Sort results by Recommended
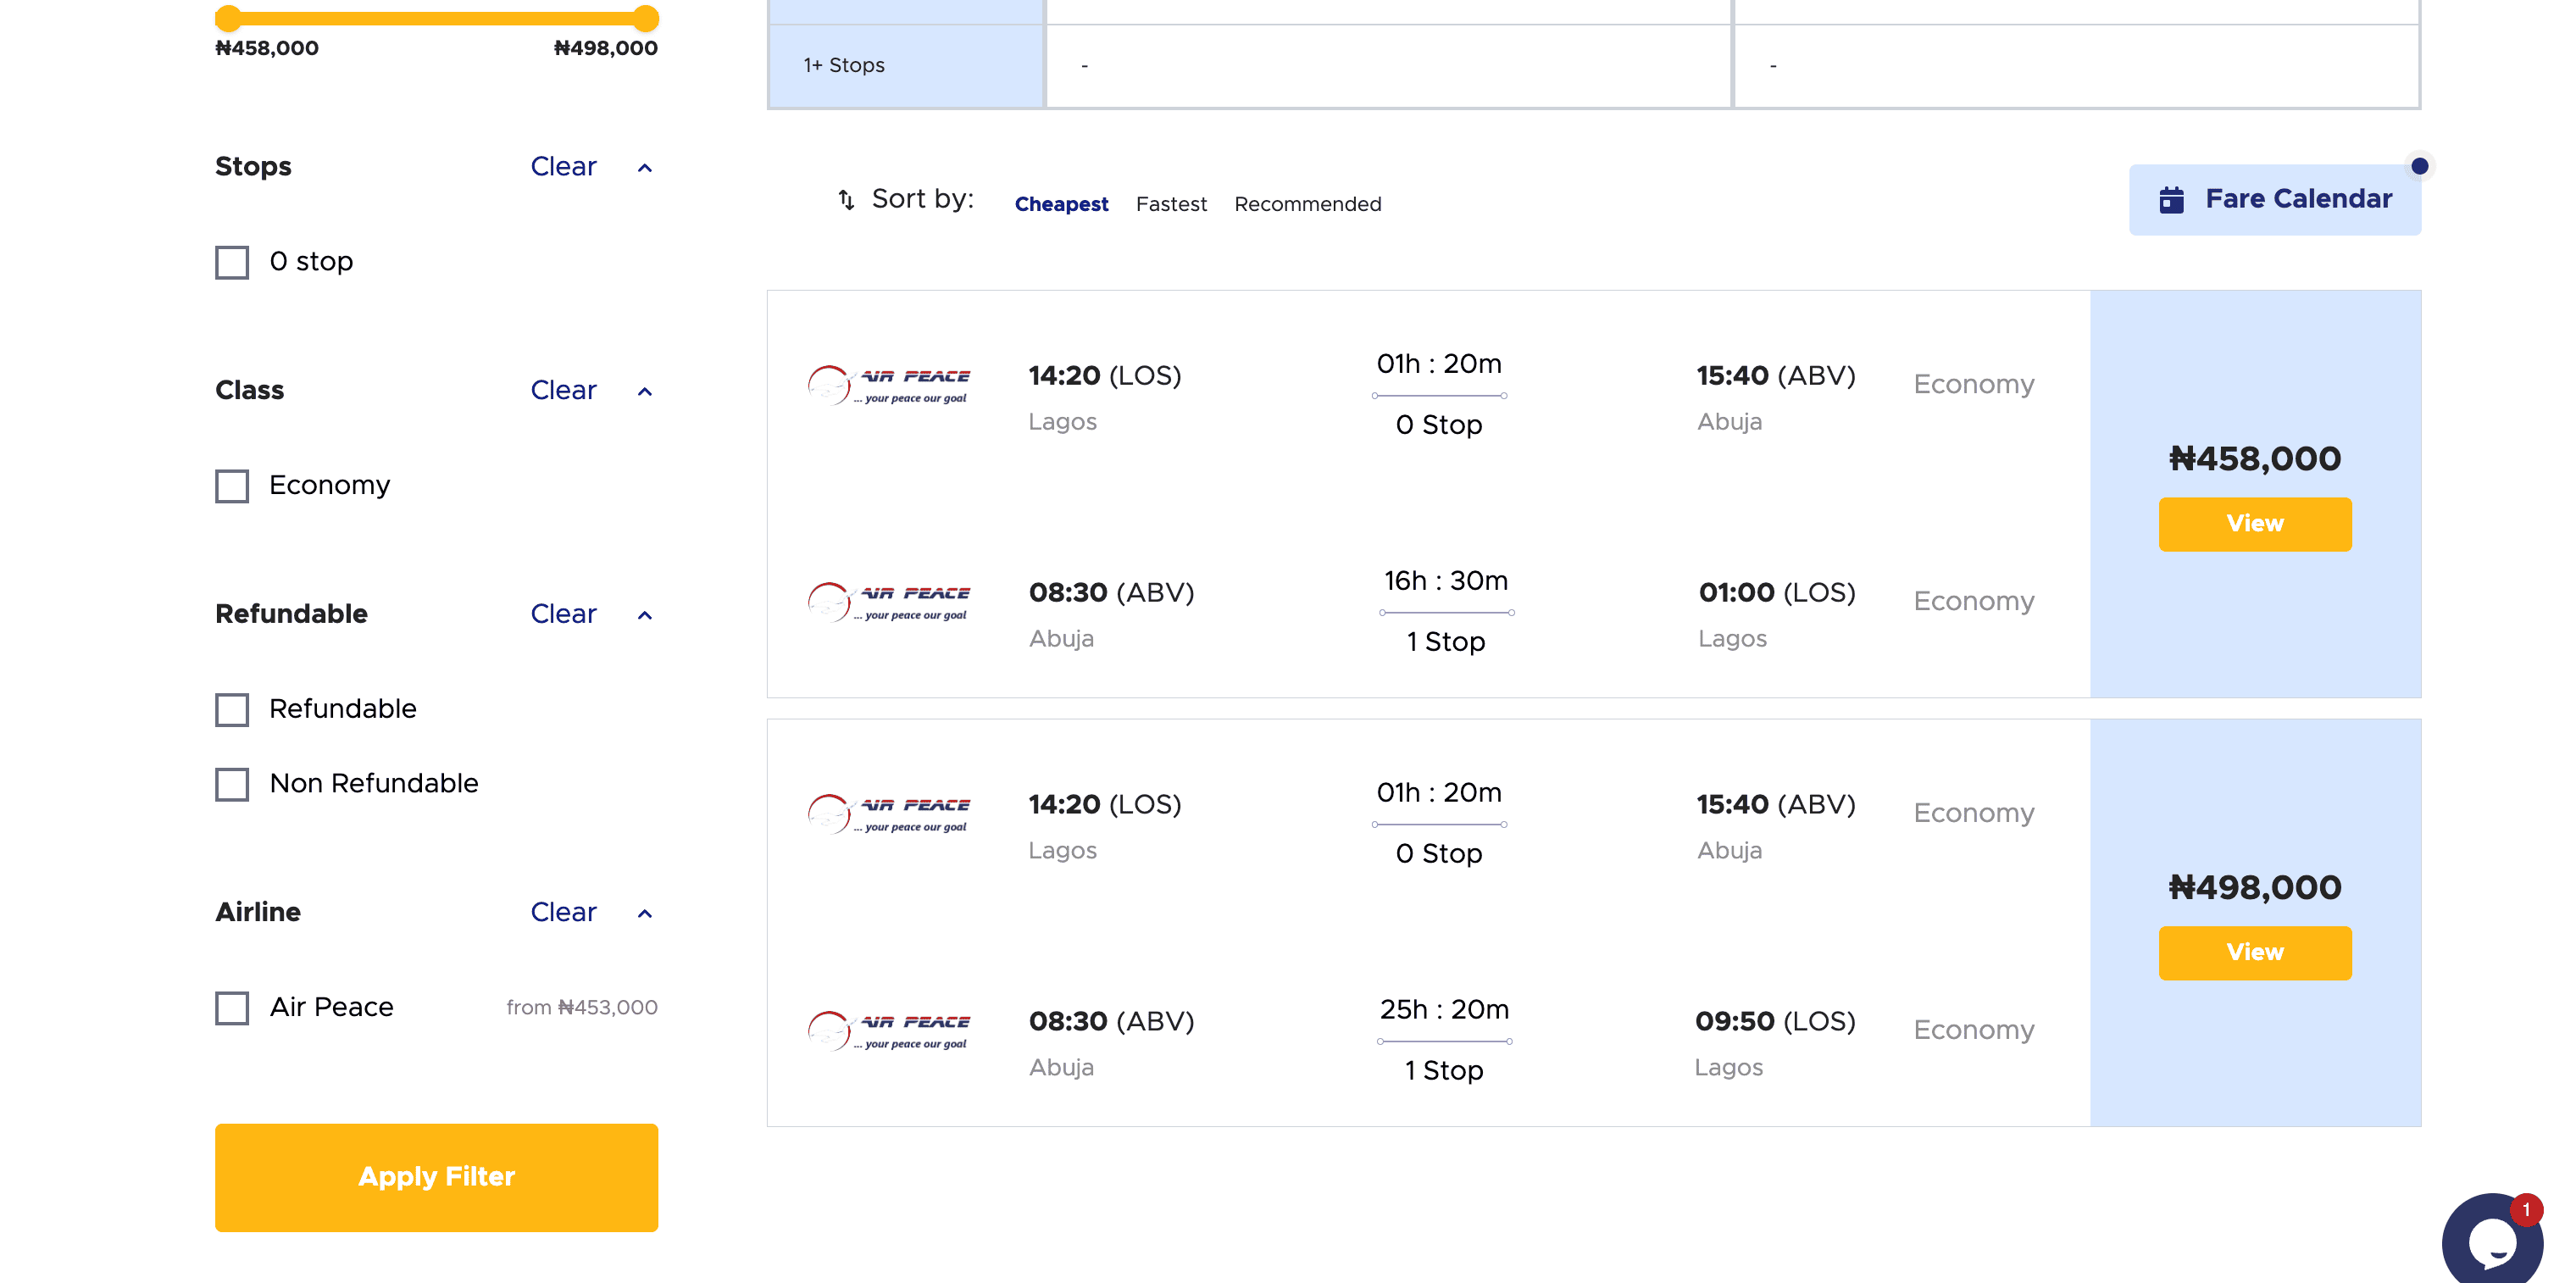 tap(1307, 204)
